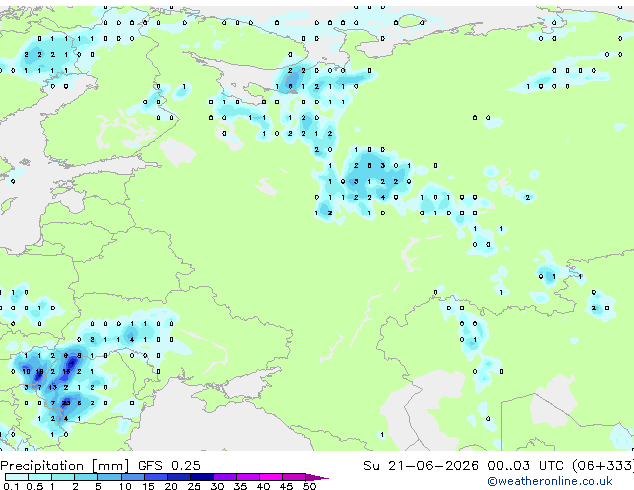Click the '18' precipitation value on the map
This screenshot has height=490, width=634.
click(39, 372)
